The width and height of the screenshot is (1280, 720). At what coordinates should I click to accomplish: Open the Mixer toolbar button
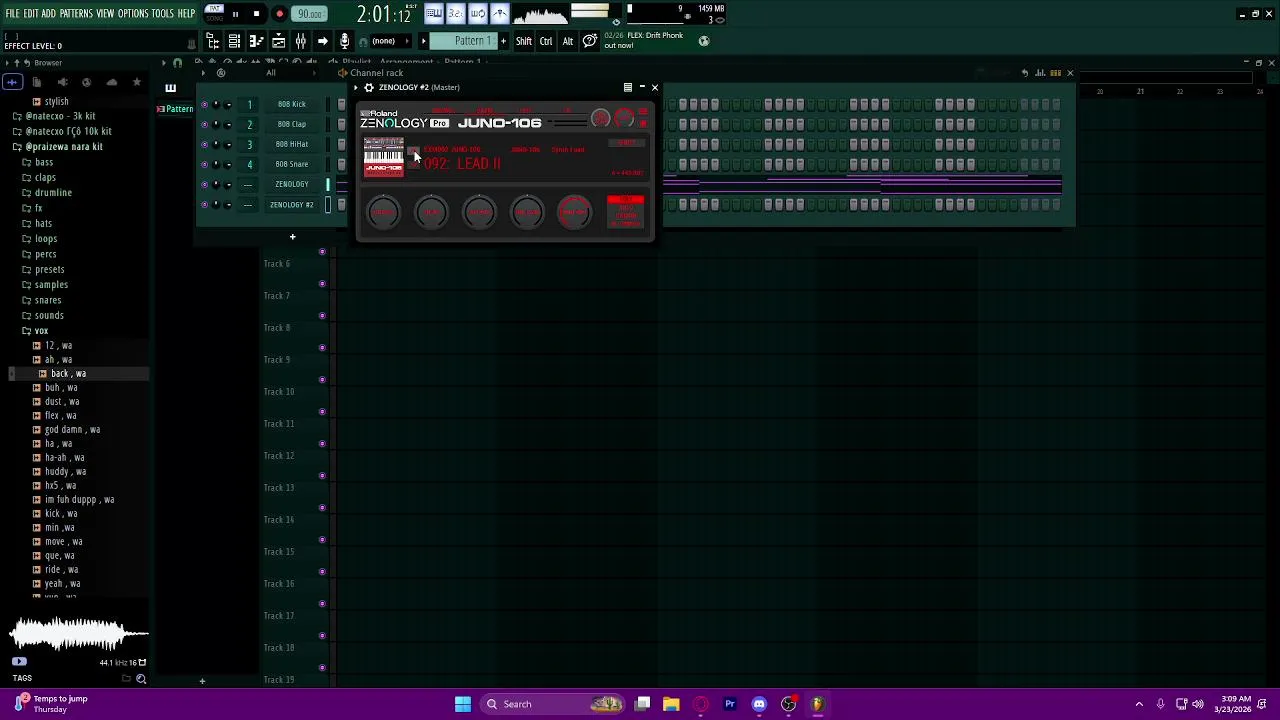[300, 41]
